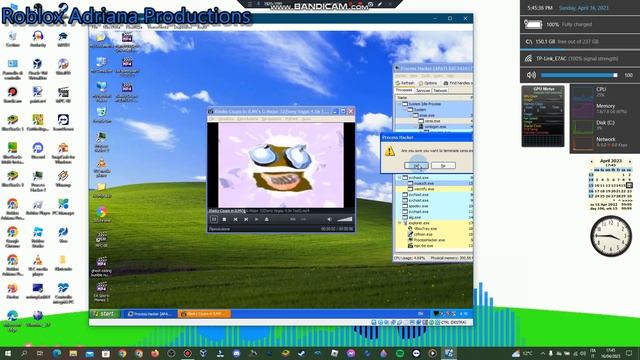Image resolution: width=640 pixels, height=360 pixels.
Task: Collapse the System Idle Process tree node
Action: [x=400, y=104]
